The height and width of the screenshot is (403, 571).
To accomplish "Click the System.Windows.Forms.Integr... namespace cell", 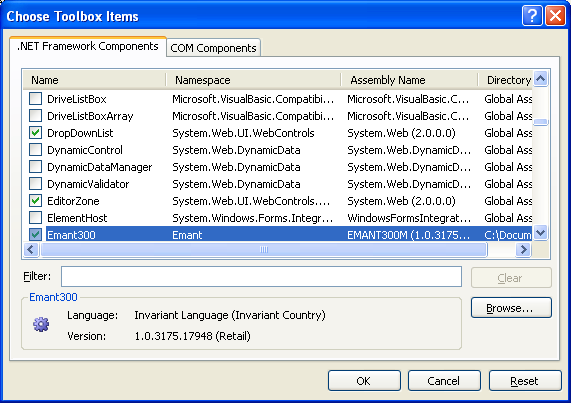I will coord(253,218).
